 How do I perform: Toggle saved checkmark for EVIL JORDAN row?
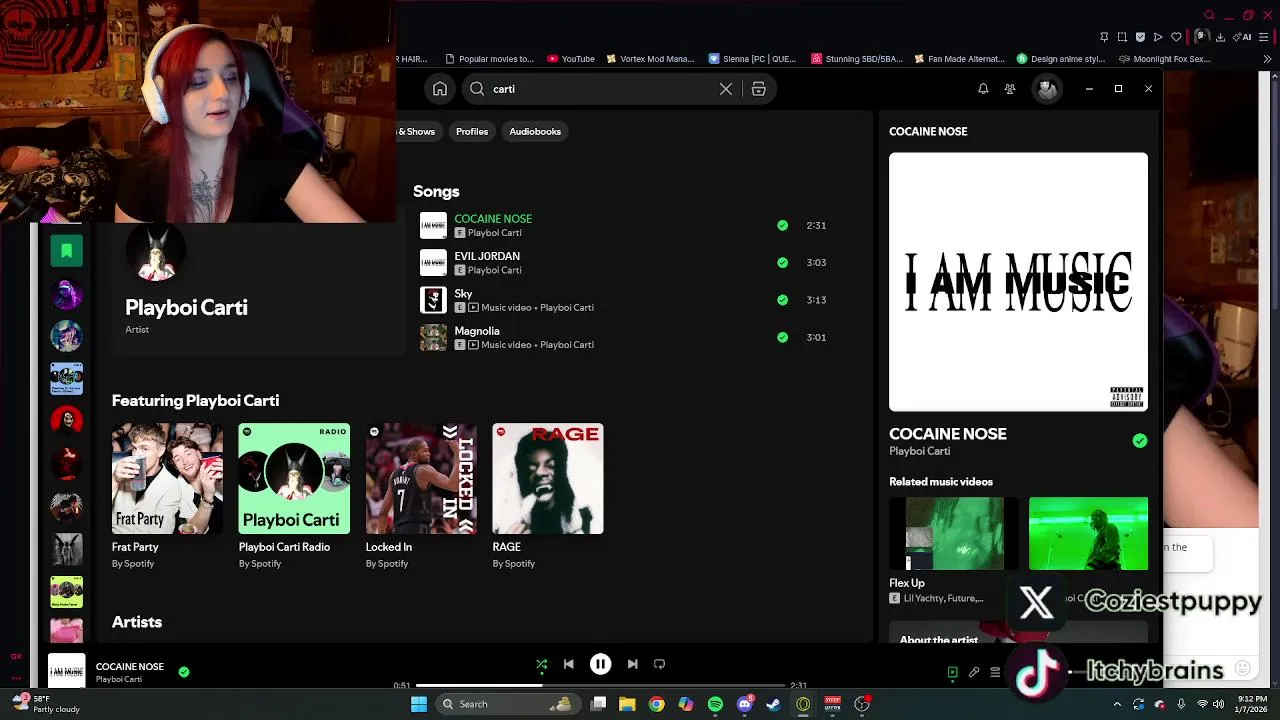pos(782,262)
